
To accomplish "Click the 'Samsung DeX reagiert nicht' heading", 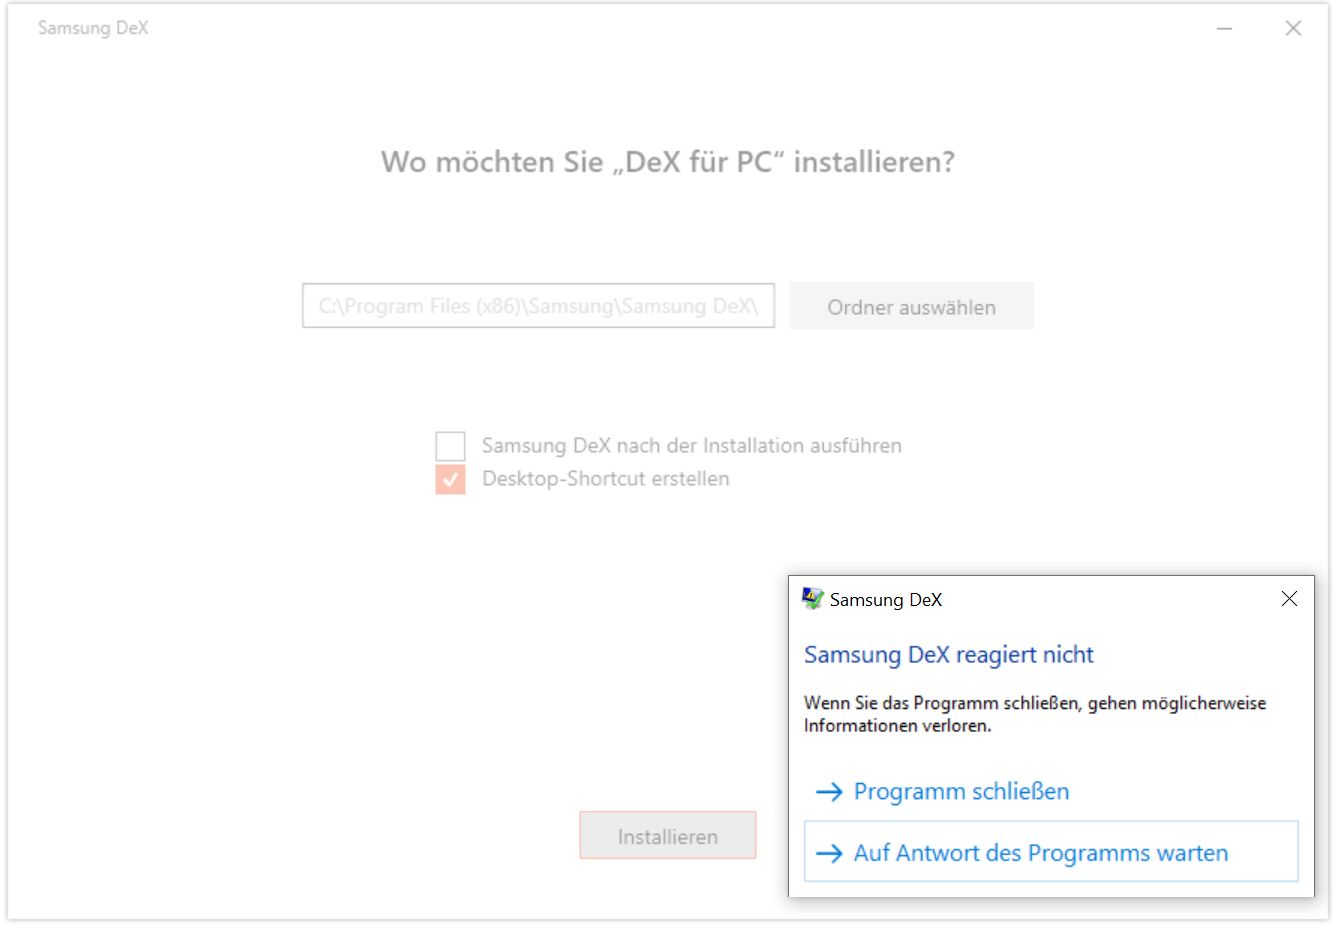I will pos(949,655).
